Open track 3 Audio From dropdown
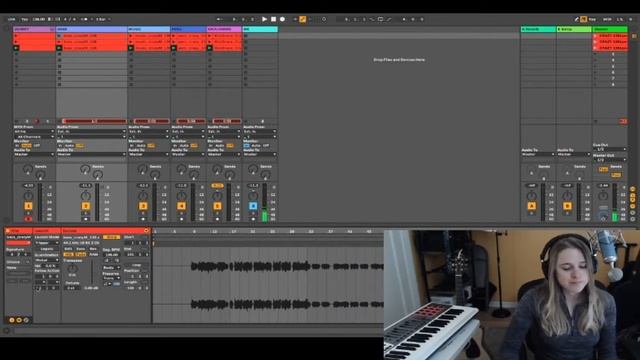640x360 pixels. [149, 131]
